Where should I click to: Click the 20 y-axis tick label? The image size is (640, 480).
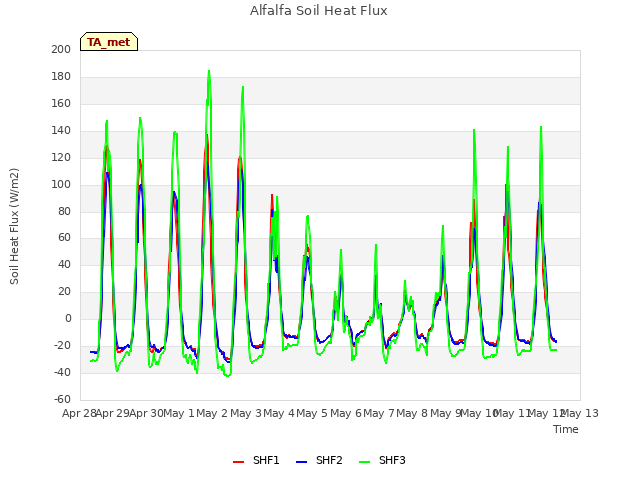coord(64,291)
